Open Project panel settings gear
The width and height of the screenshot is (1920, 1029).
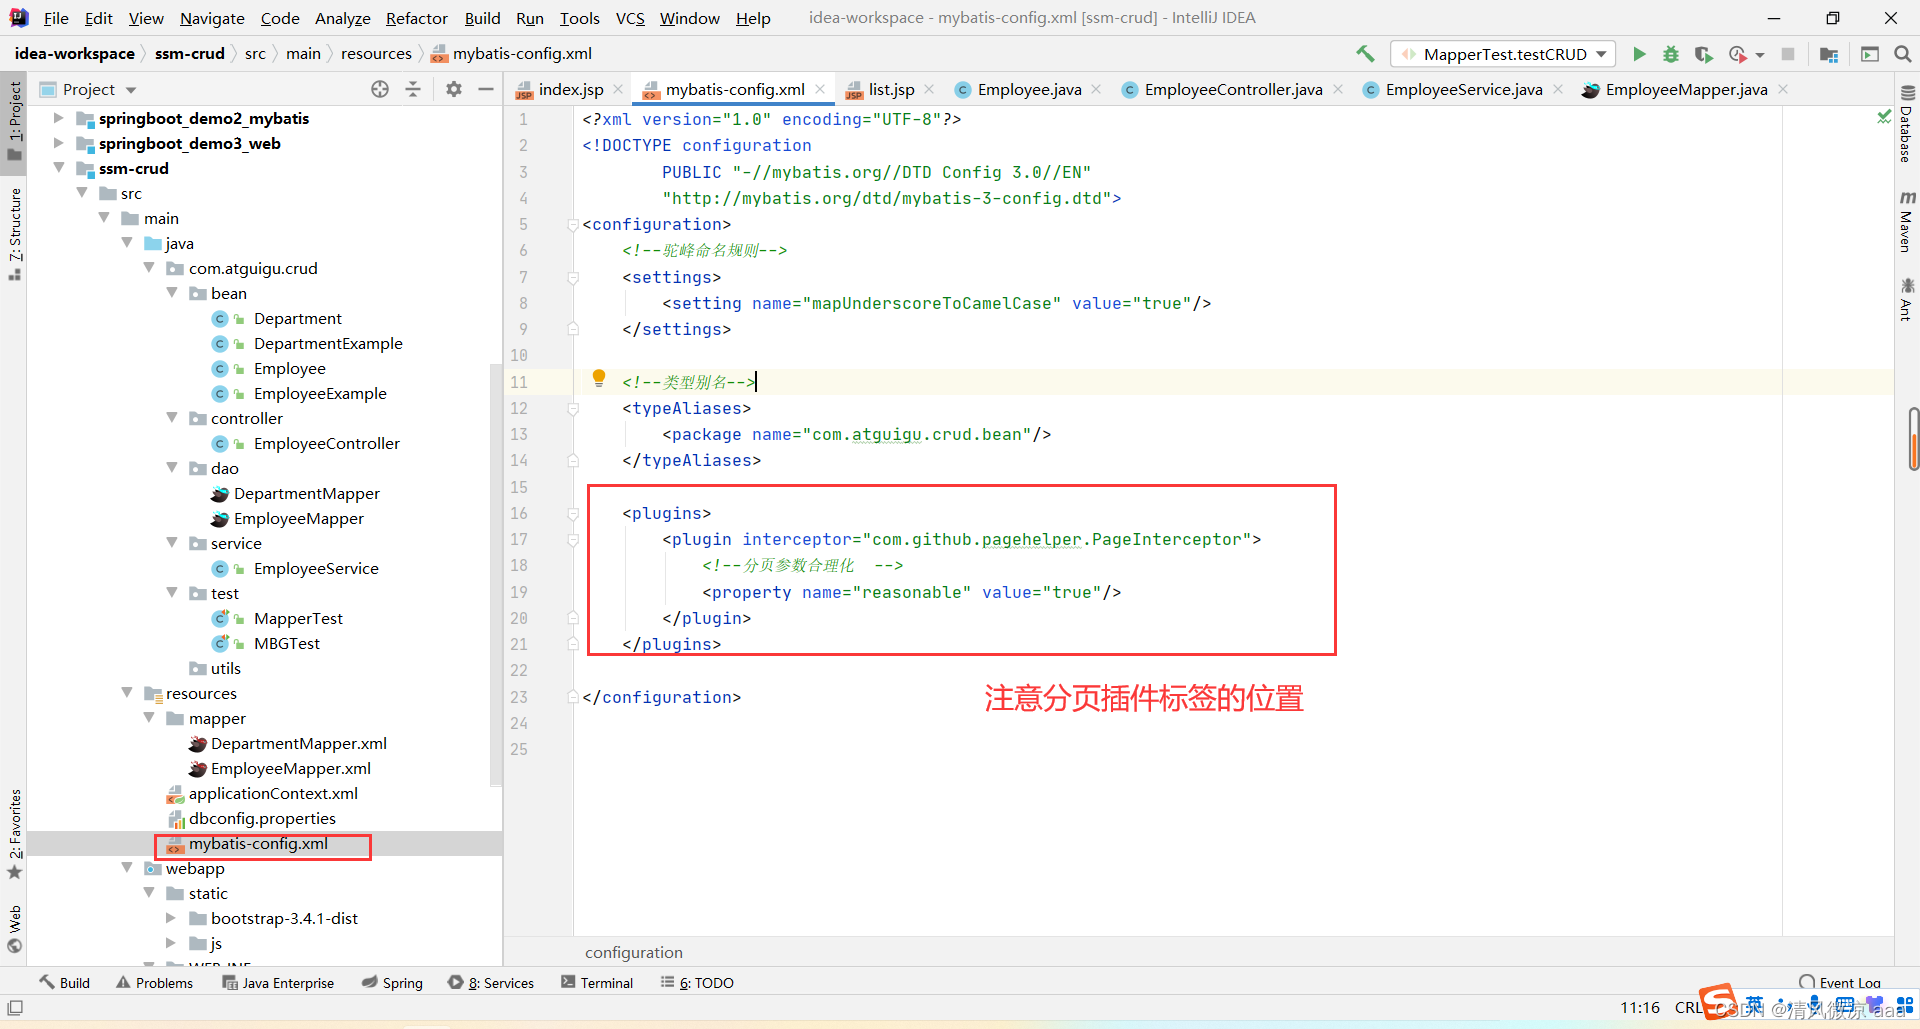[x=454, y=89]
